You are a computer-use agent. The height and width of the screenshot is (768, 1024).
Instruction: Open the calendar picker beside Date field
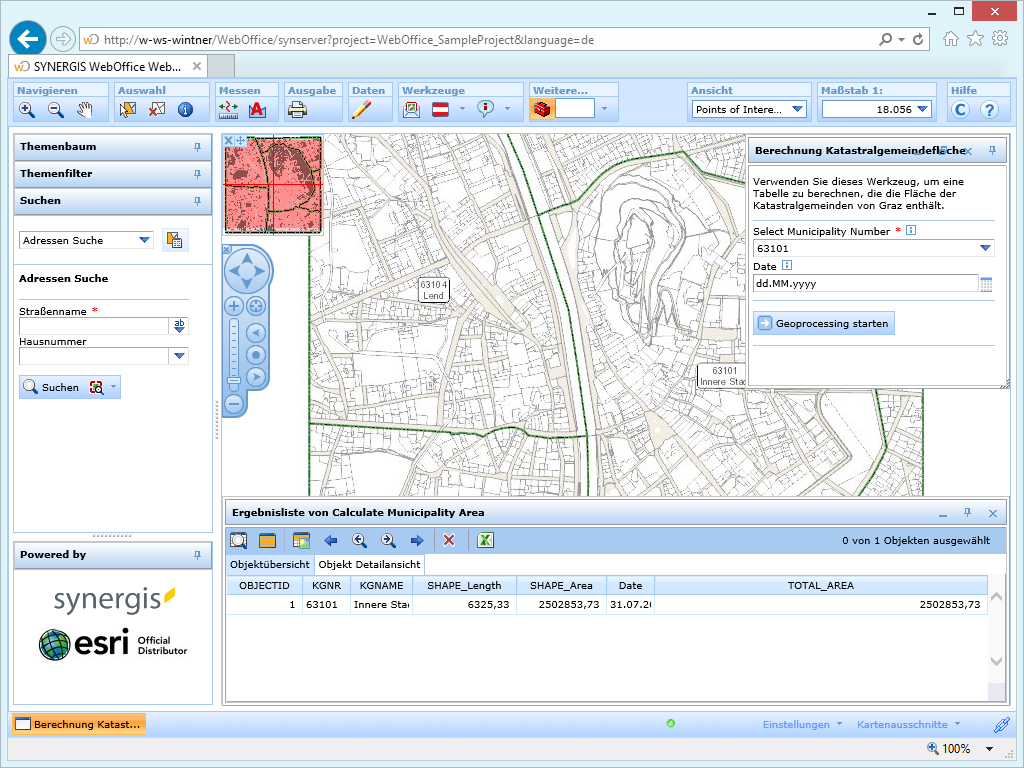[x=986, y=284]
